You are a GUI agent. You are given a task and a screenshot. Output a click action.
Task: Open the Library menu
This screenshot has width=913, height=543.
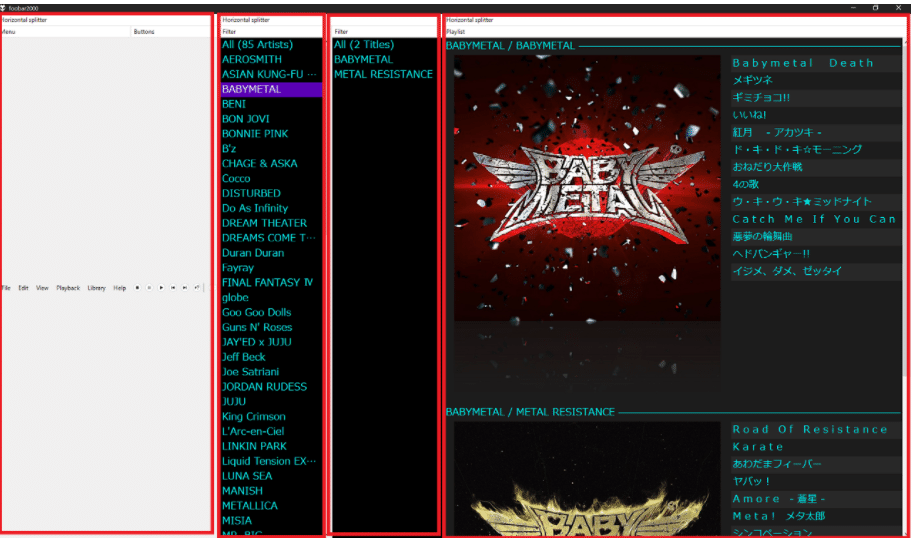[97, 288]
